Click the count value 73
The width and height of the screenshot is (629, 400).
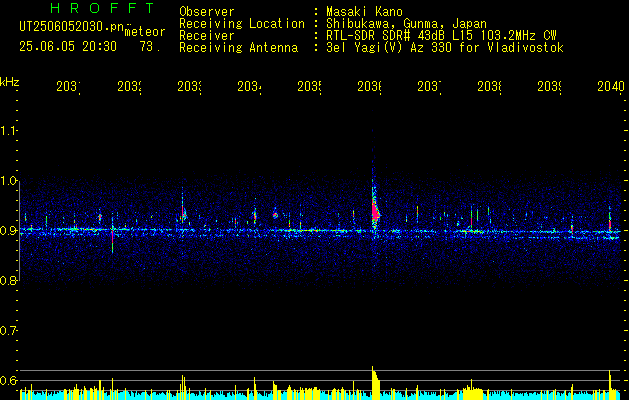[150, 47]
